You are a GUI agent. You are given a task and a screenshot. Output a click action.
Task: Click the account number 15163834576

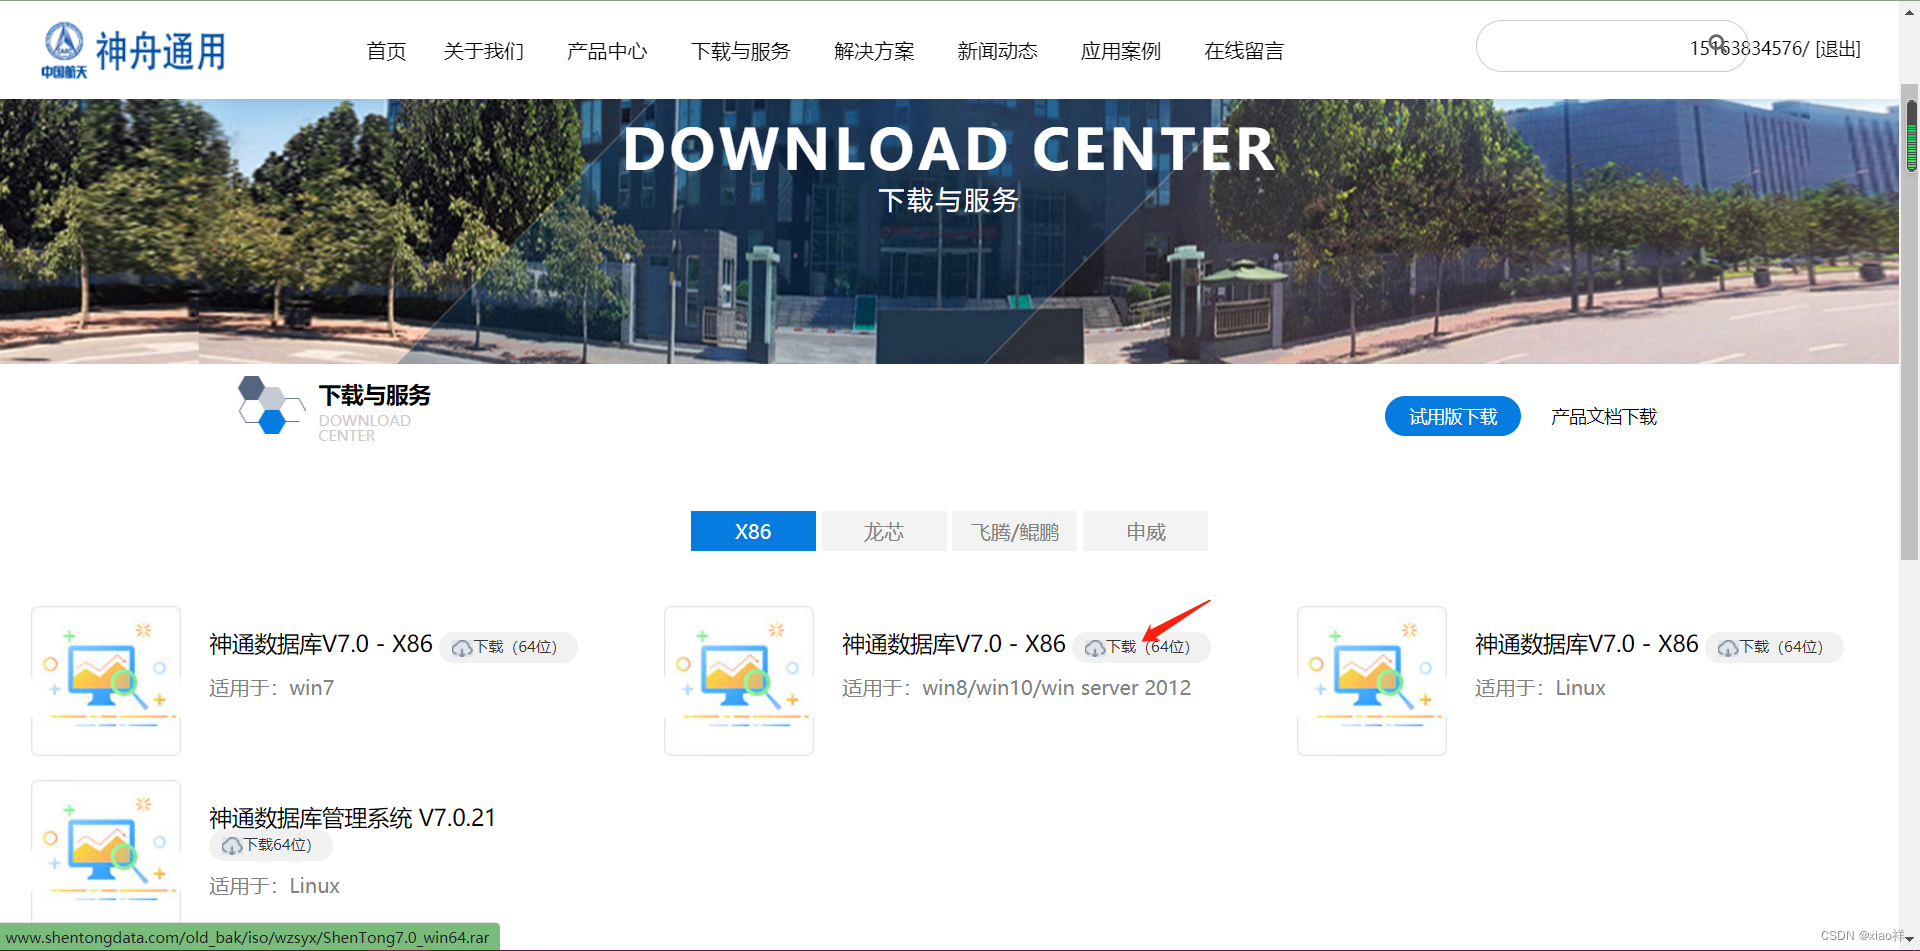[1746, 49]
